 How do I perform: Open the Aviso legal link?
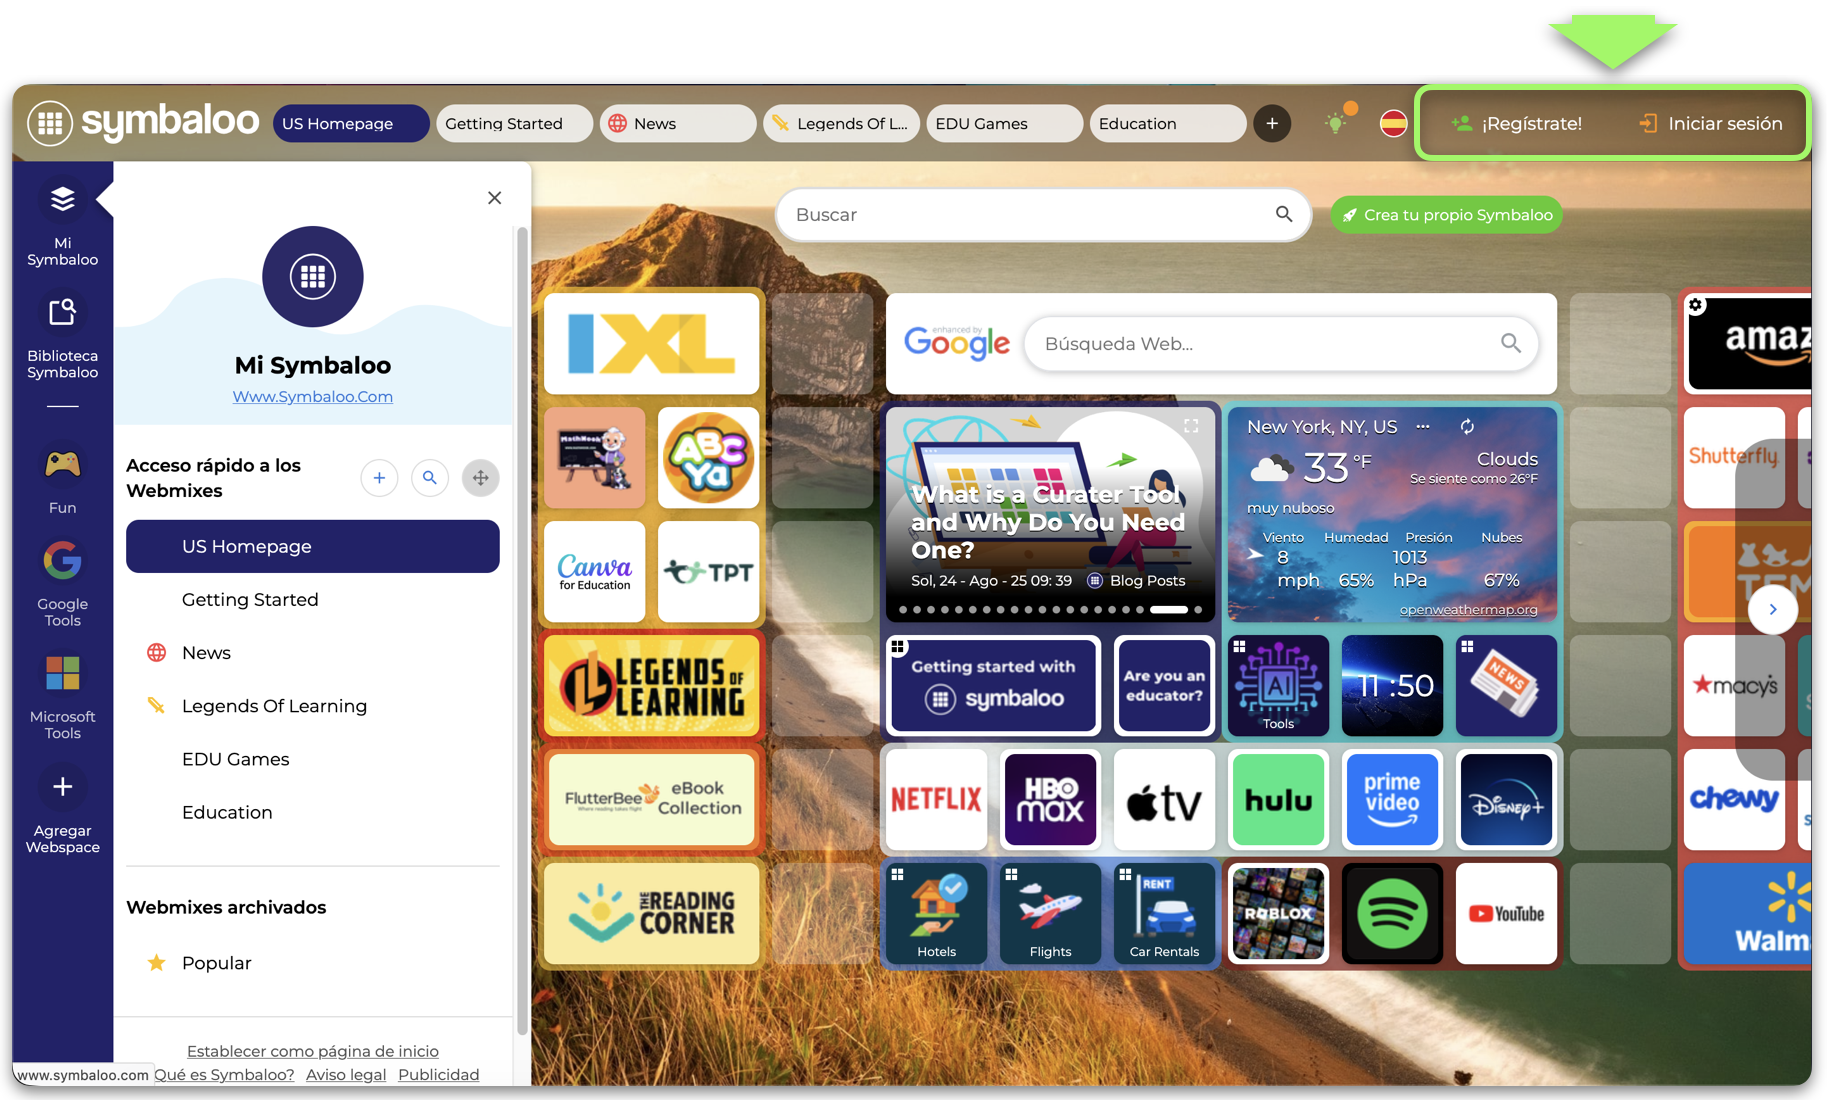346,1075
